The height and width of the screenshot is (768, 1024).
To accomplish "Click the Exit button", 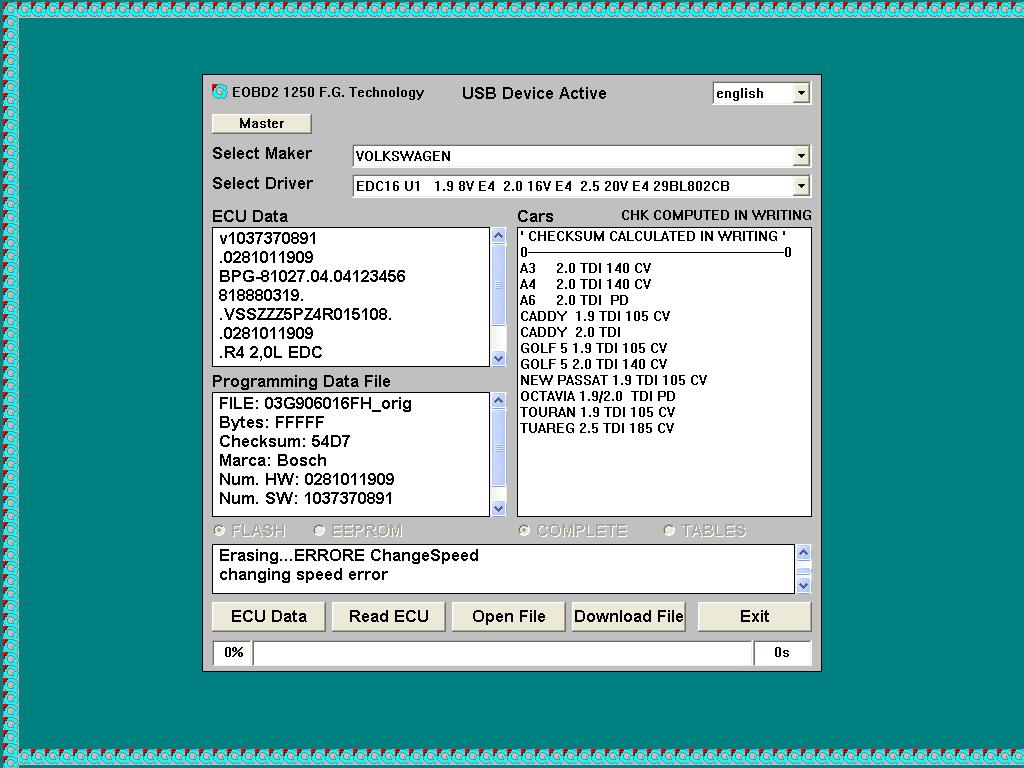I will (754, 616).
